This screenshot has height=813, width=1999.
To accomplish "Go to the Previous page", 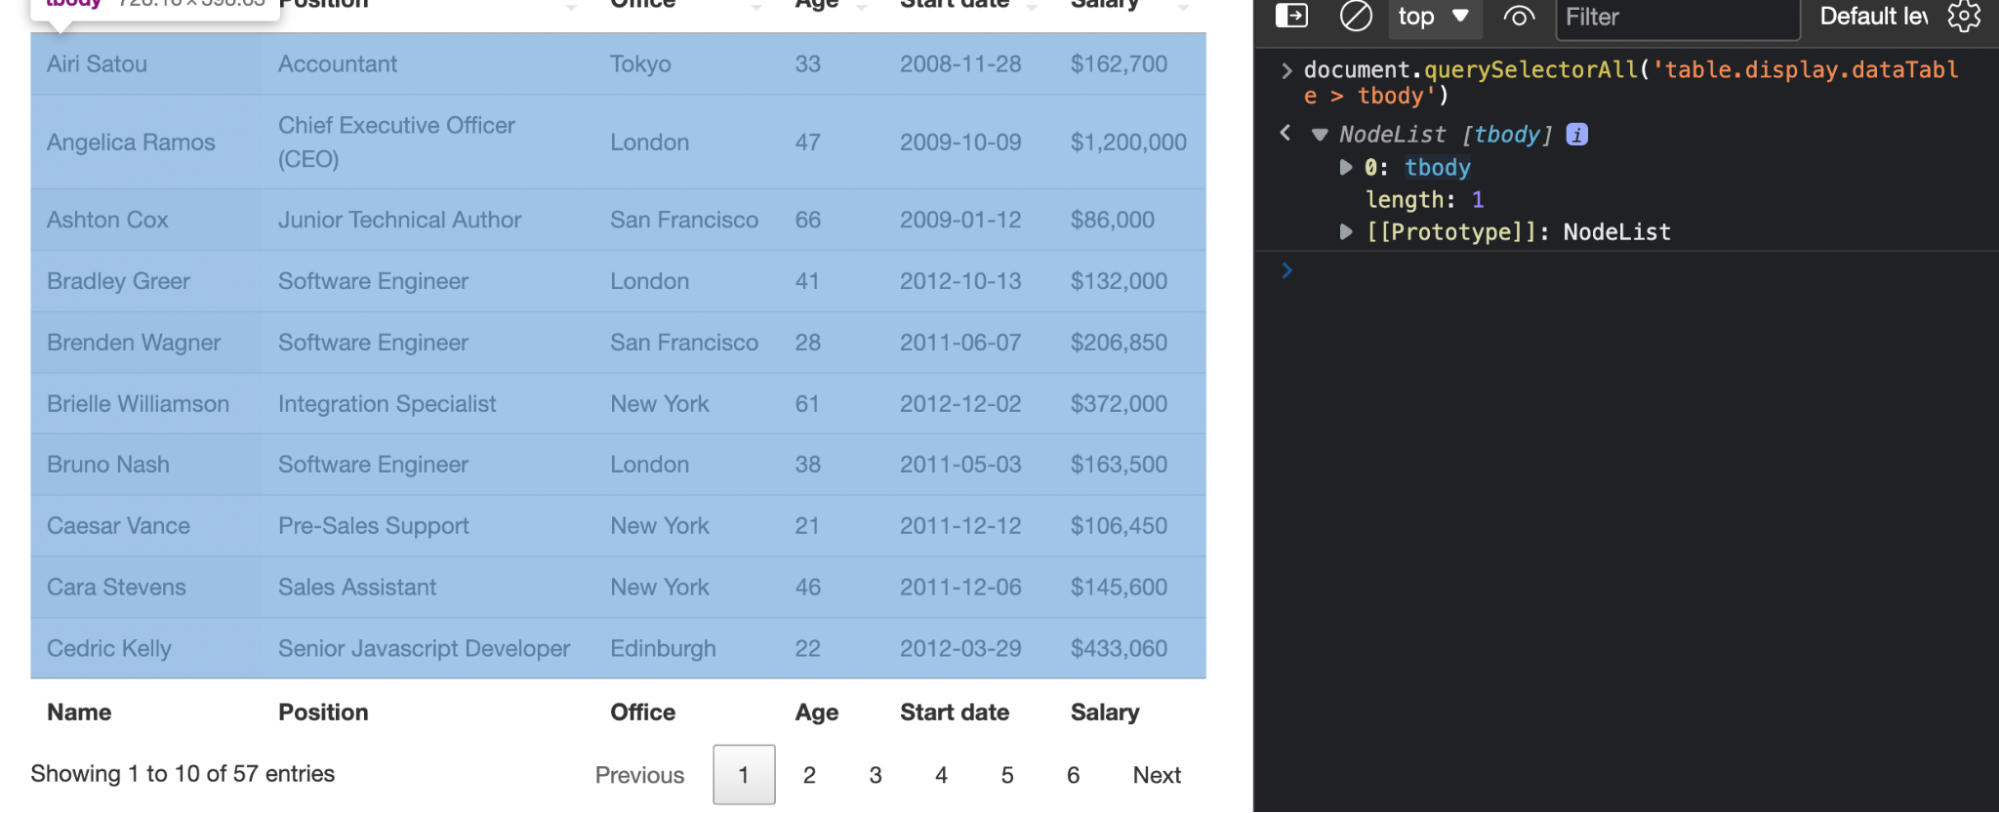I will [x=639, y=775].
